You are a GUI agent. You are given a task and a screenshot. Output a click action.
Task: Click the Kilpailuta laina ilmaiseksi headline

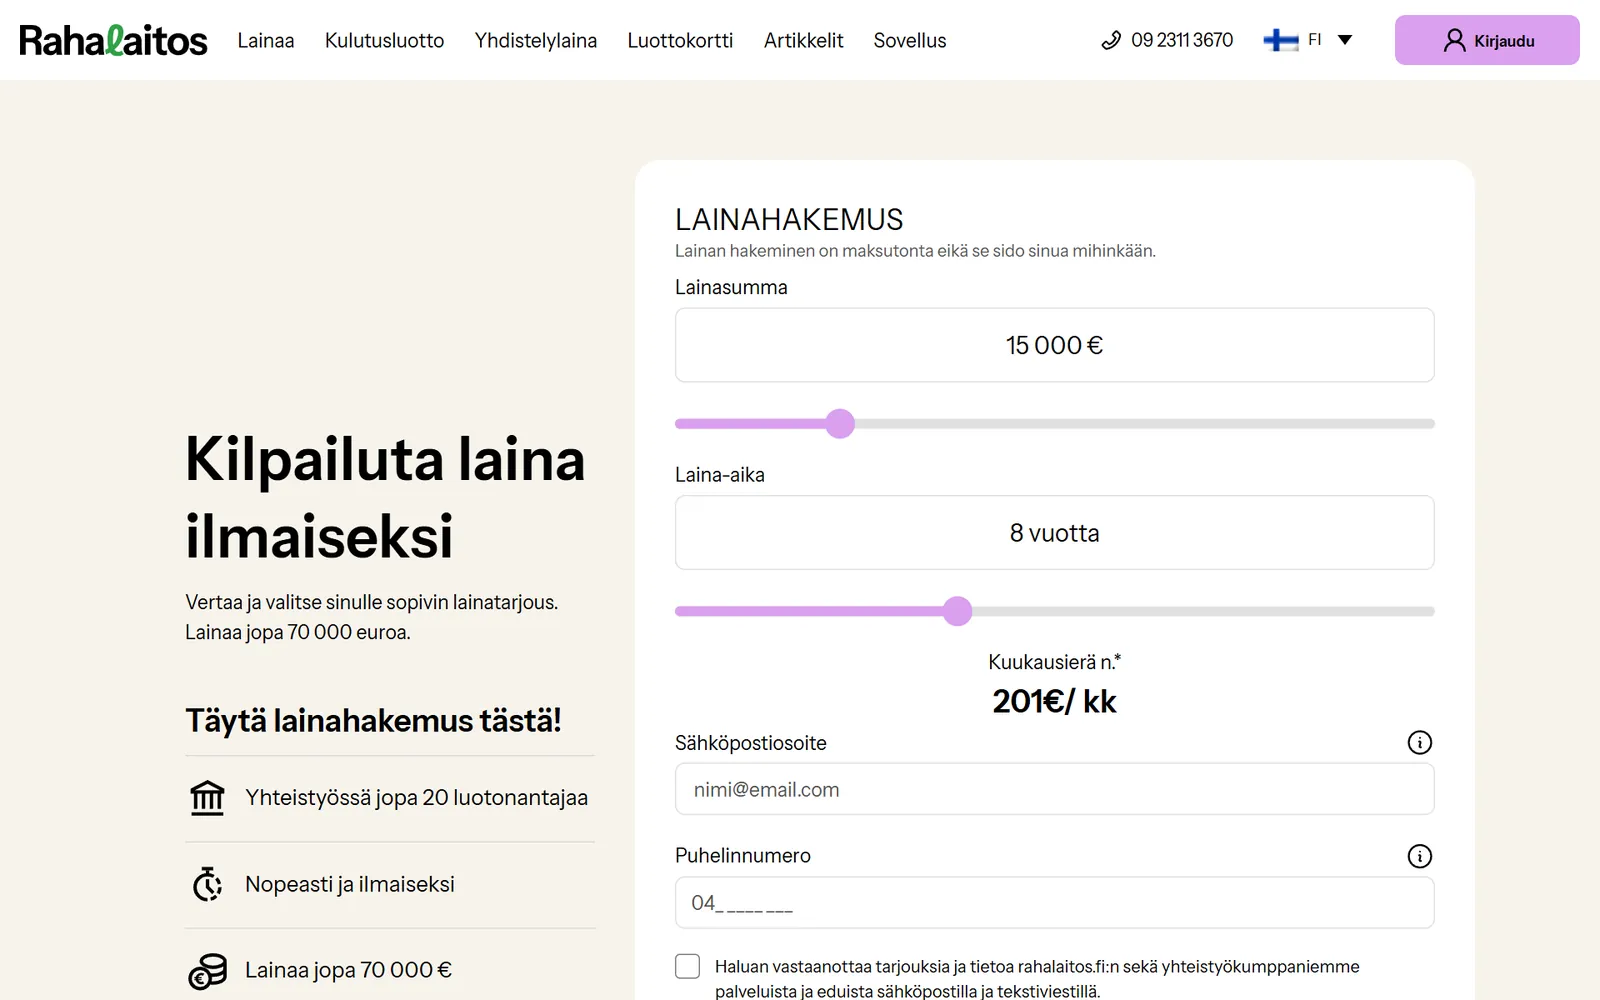coord(385,497)
